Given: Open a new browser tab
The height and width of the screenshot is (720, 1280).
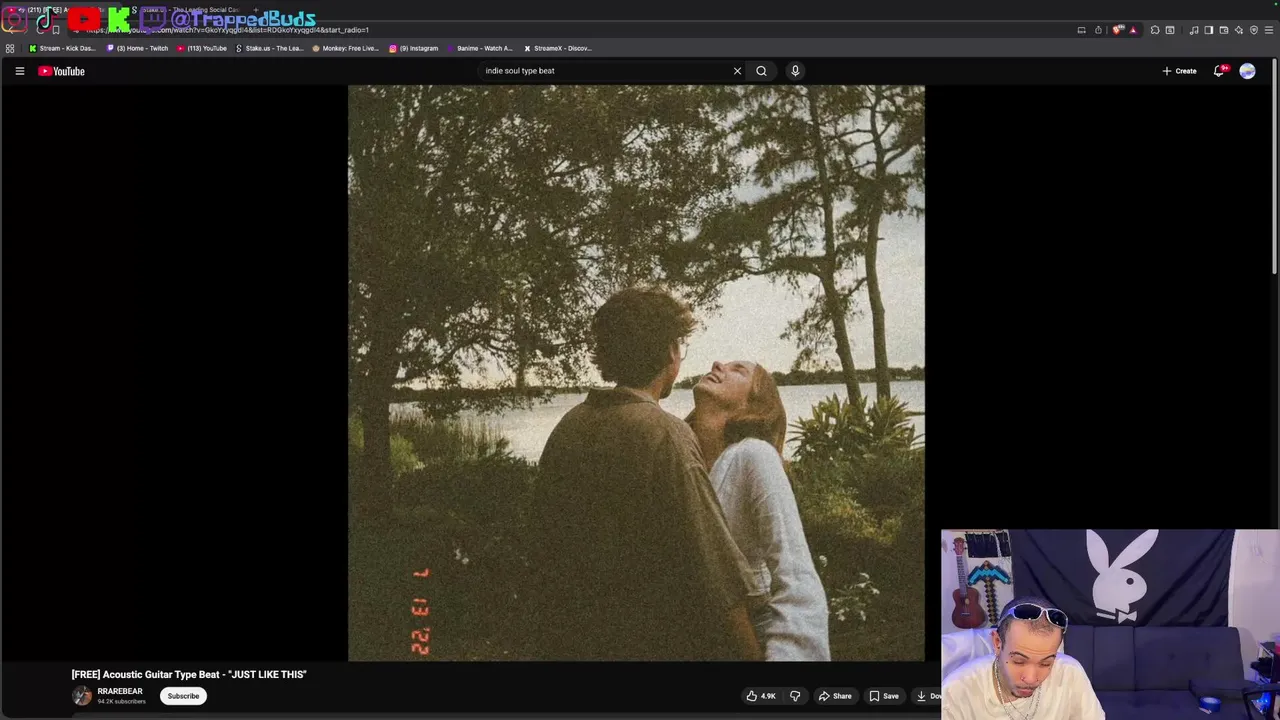Looking at the screenshot, I should (256, 10).
